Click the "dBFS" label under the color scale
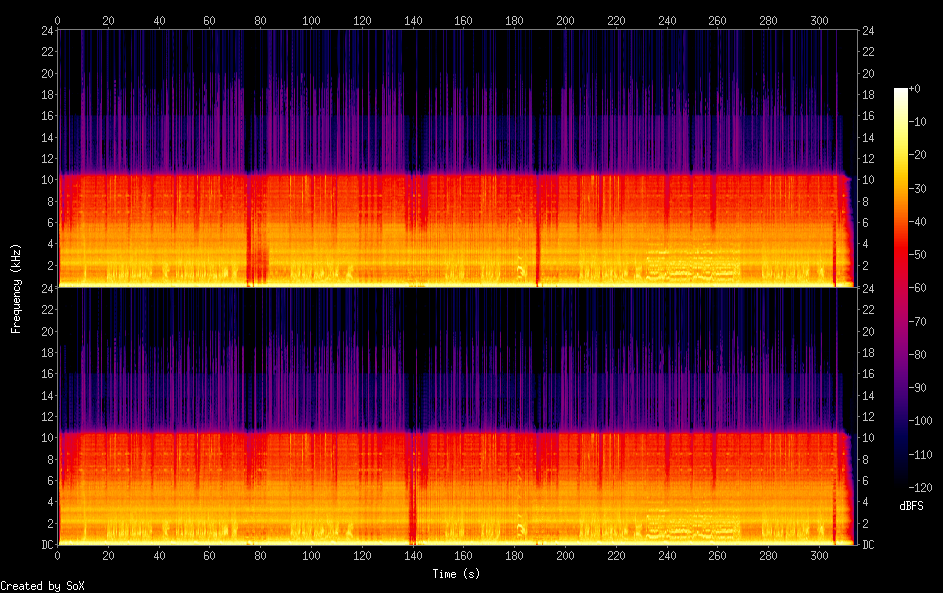Viewport: 943px width, 593px height. (x=911, y=506)
